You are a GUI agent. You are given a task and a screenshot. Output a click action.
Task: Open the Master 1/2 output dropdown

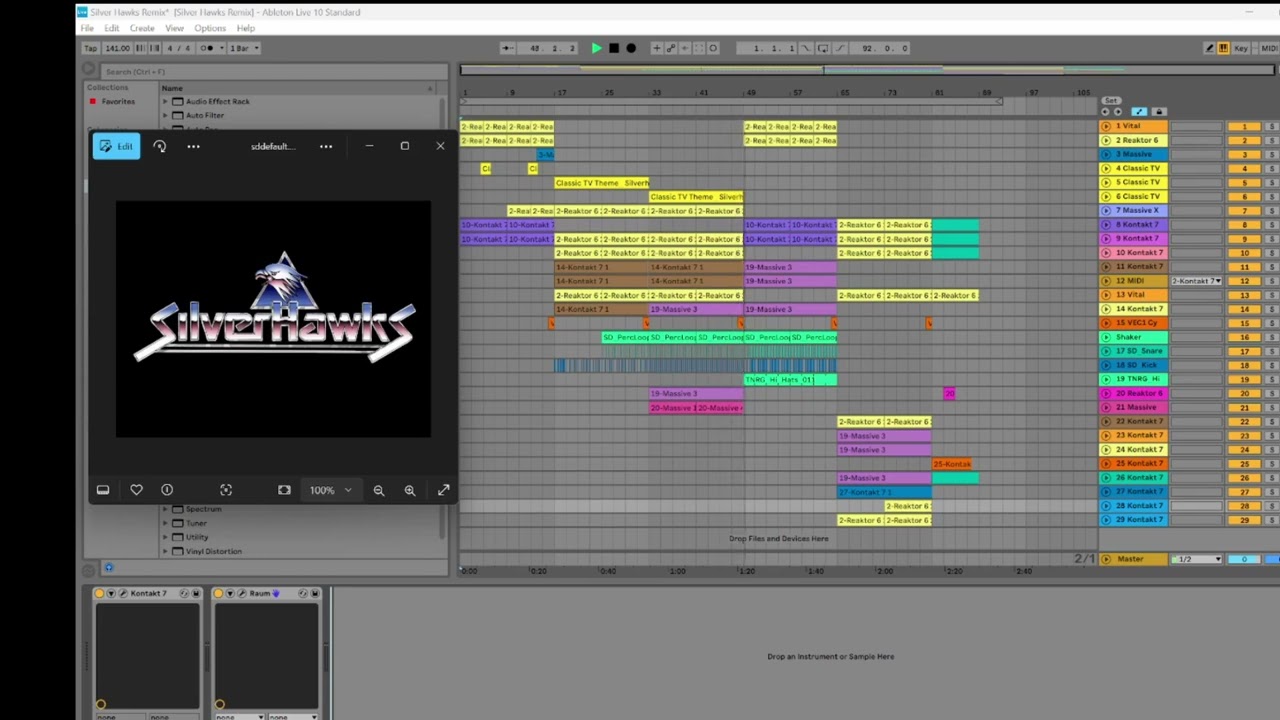(x=1197, y=559)
